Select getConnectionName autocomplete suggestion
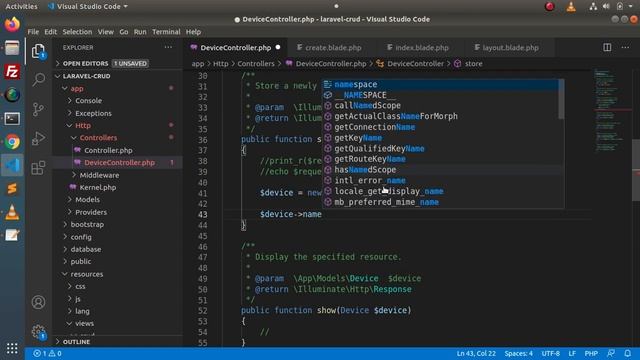 pyautogui.click(x=440, y=127)
